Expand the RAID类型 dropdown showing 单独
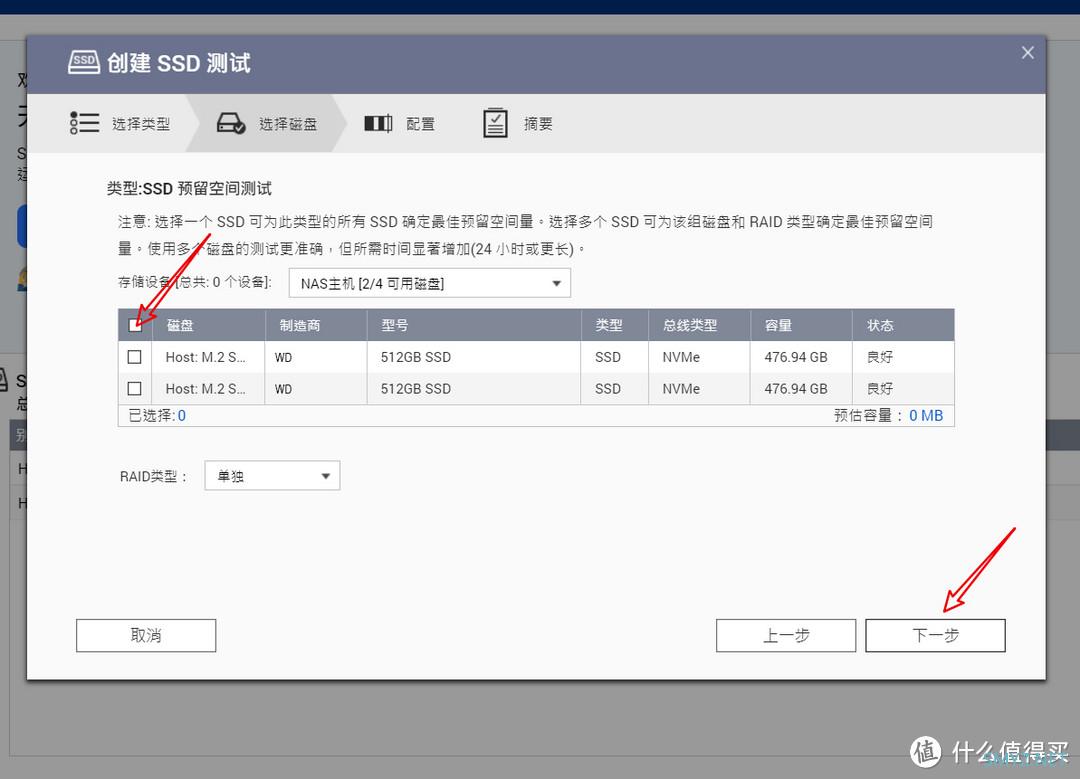The height and width of the screenshot is (779, 1080). coord(272,476)
